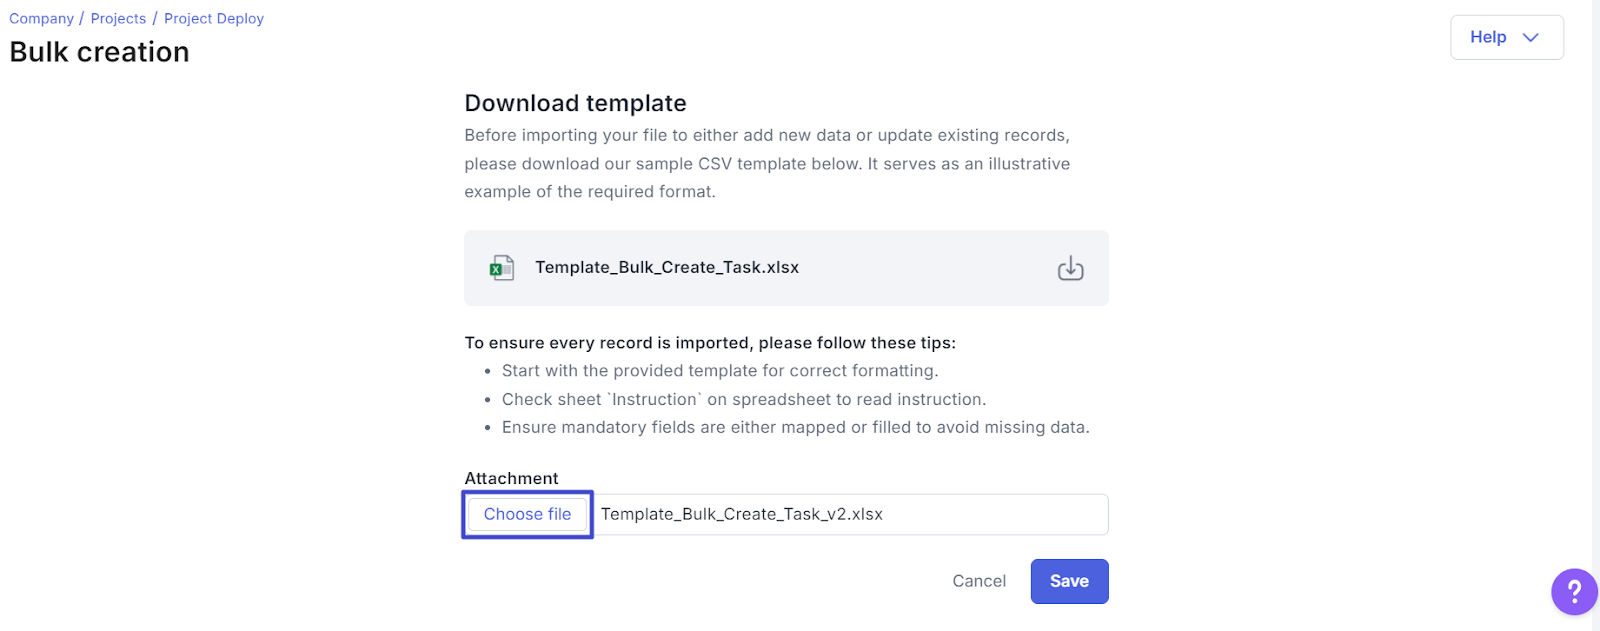Click the tip about the Instruction sheet
This screenshot has width=1600, height=631.
click(x=744, y=399)
